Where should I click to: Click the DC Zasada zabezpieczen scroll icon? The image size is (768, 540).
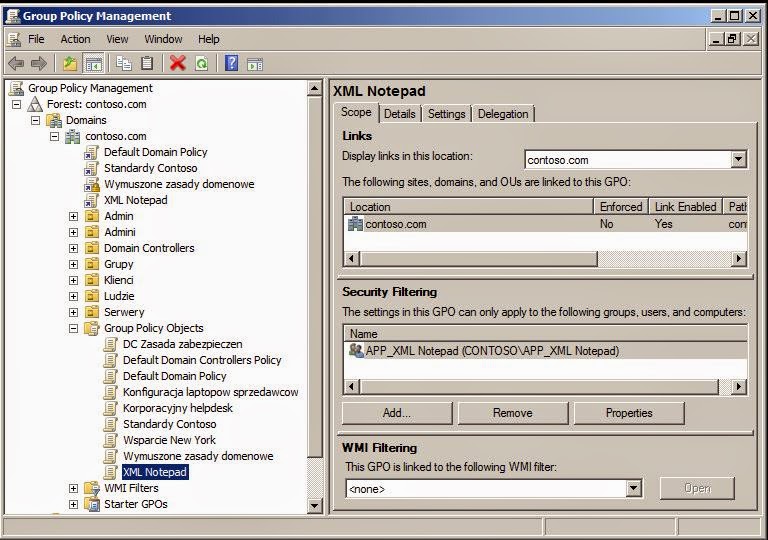pos(111,344)
